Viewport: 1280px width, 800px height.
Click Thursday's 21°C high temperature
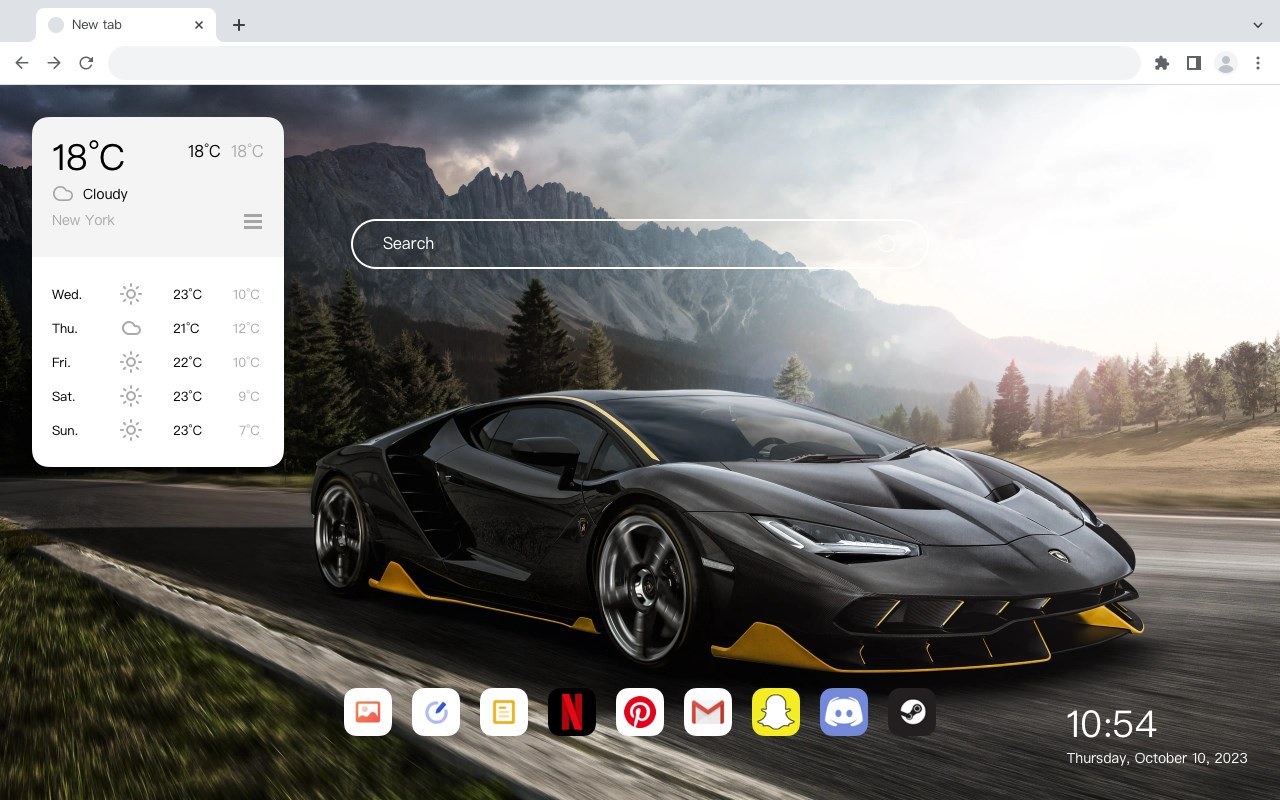(x=186, y=328)
